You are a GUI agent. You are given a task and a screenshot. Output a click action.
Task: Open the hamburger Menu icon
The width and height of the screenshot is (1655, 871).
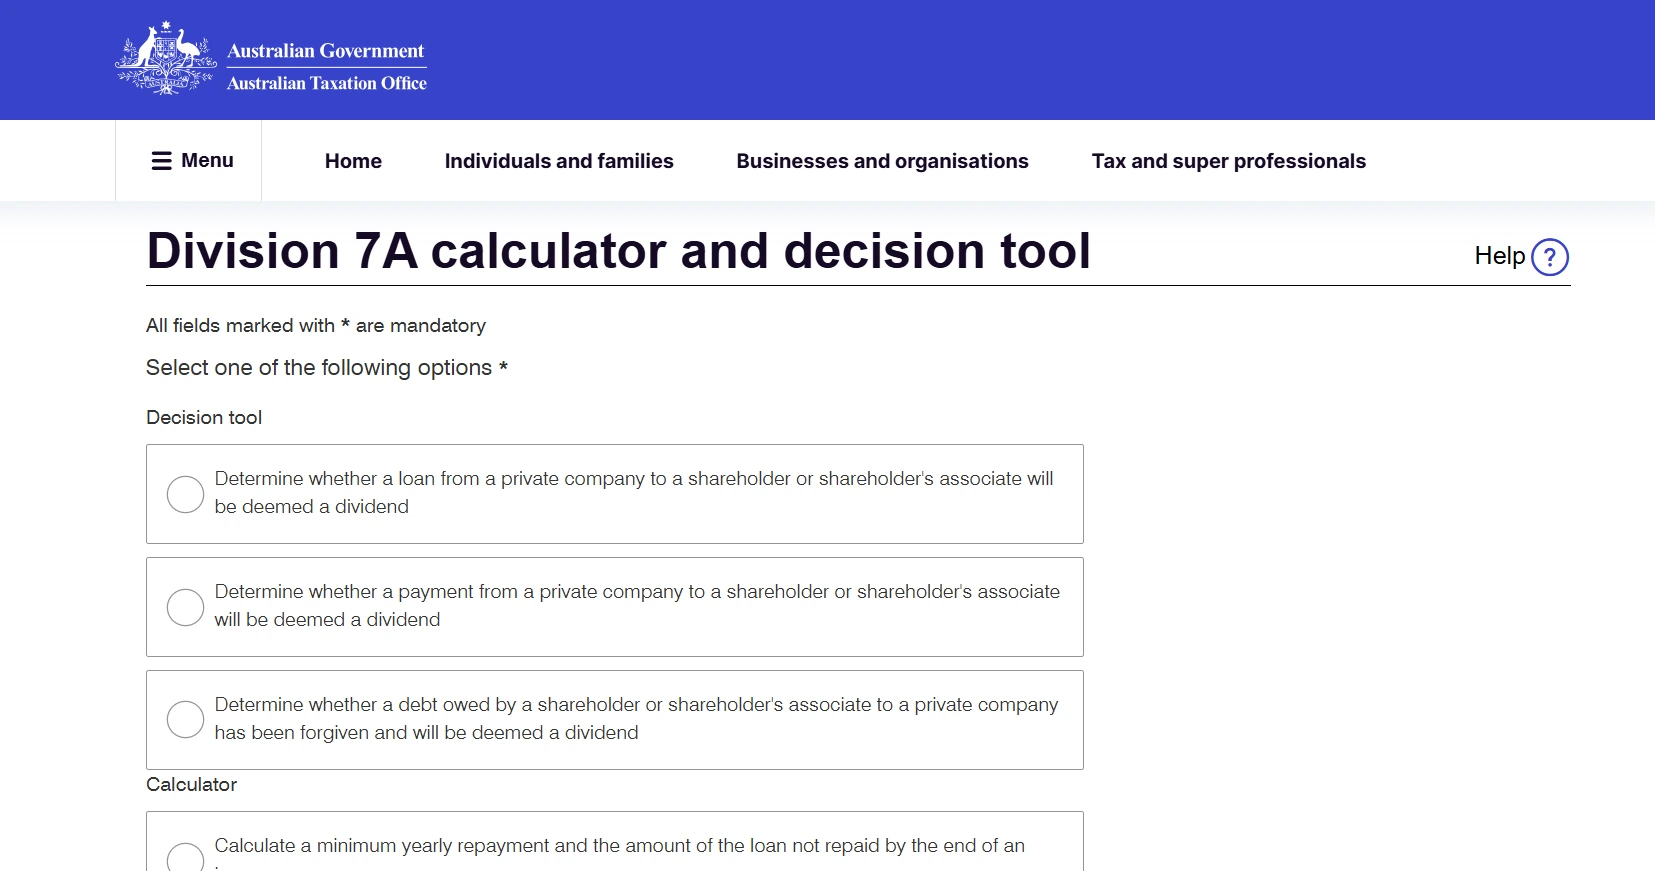click(161, 161)
